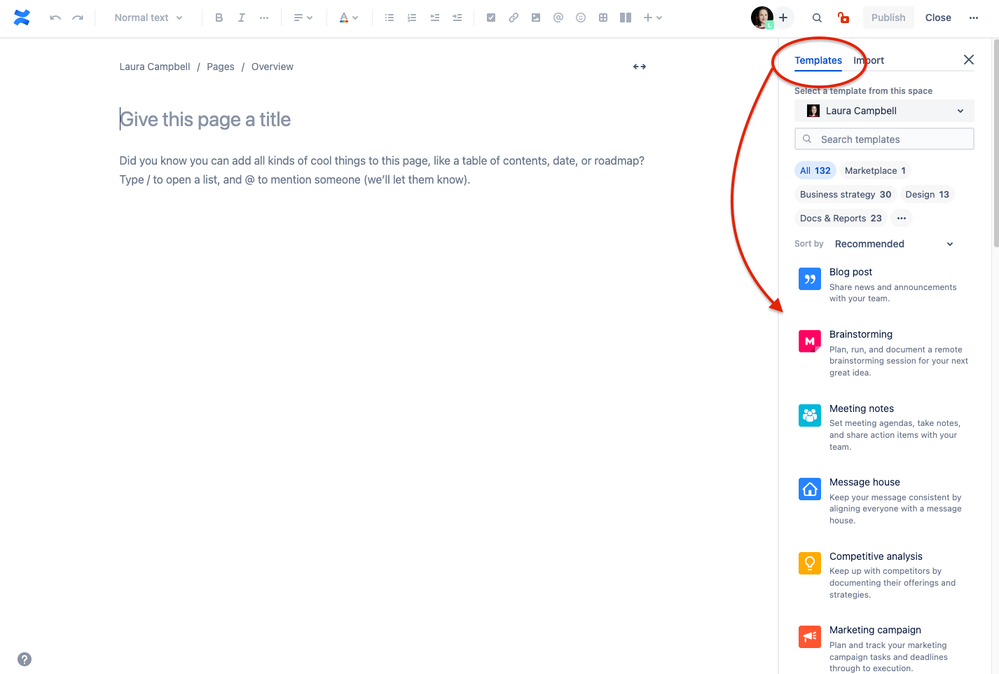Insert a link

tap(513, 17)
